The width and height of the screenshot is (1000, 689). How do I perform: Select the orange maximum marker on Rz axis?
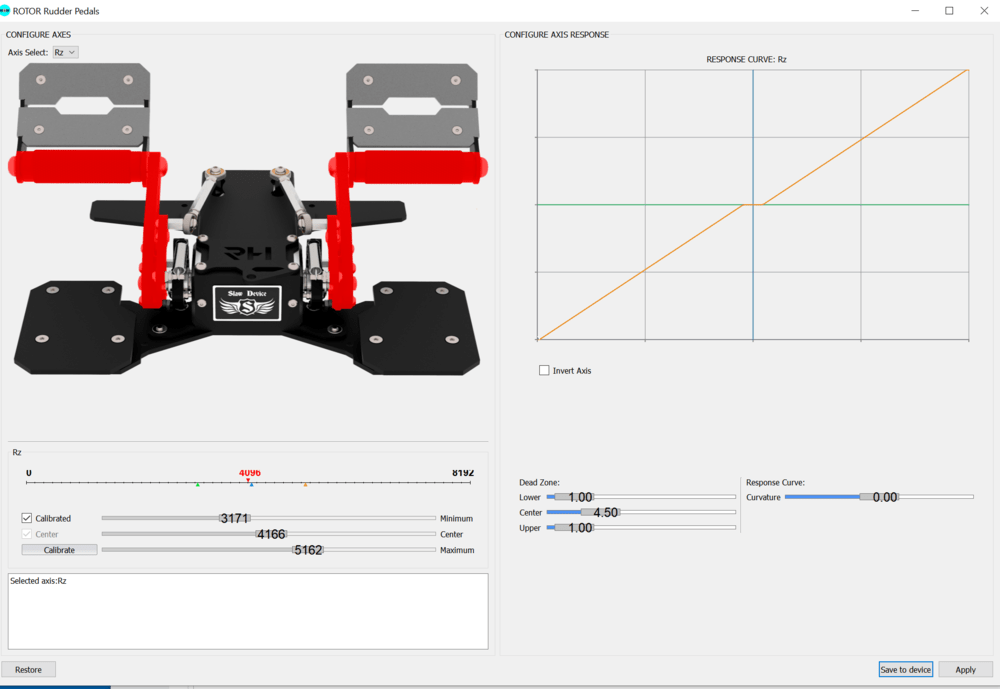tap(305, 484)
